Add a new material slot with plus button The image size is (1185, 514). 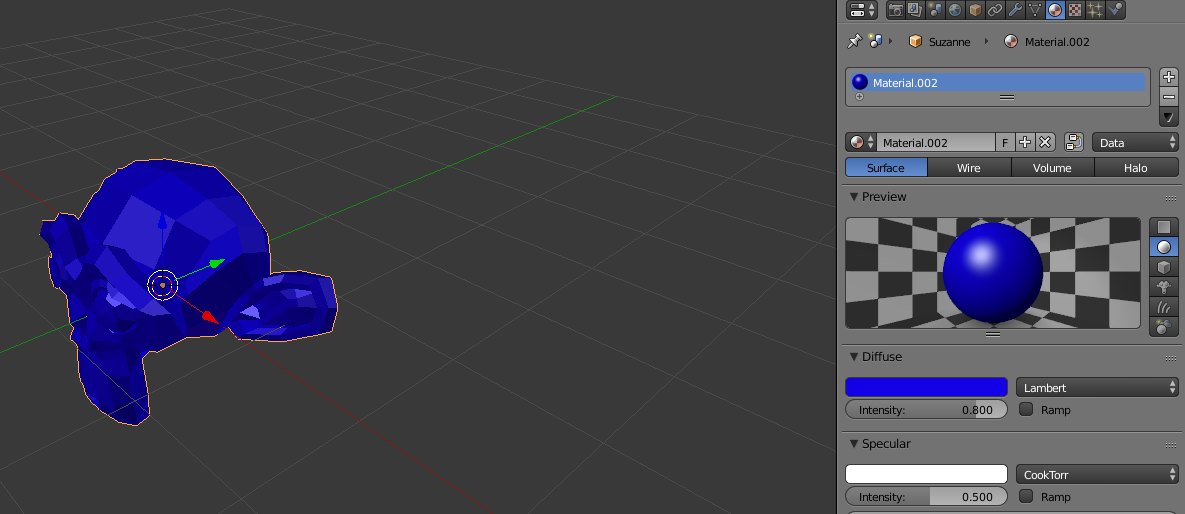[x=1168, y=77]
